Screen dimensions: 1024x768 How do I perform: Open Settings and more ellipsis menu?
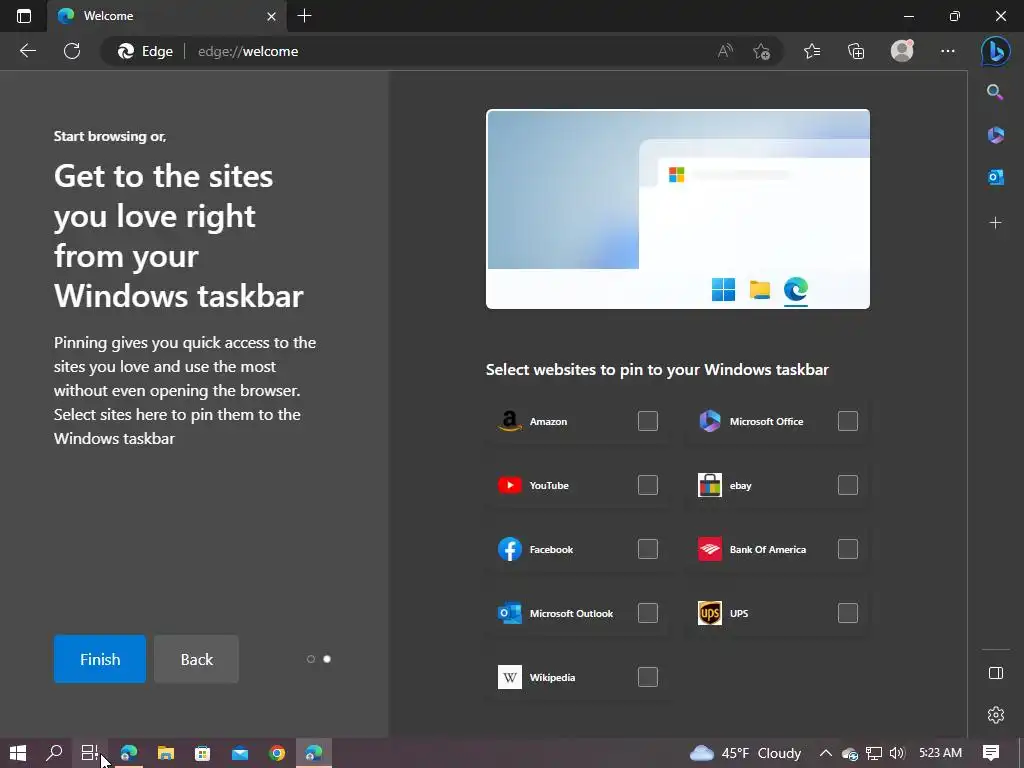click(948, 51)
